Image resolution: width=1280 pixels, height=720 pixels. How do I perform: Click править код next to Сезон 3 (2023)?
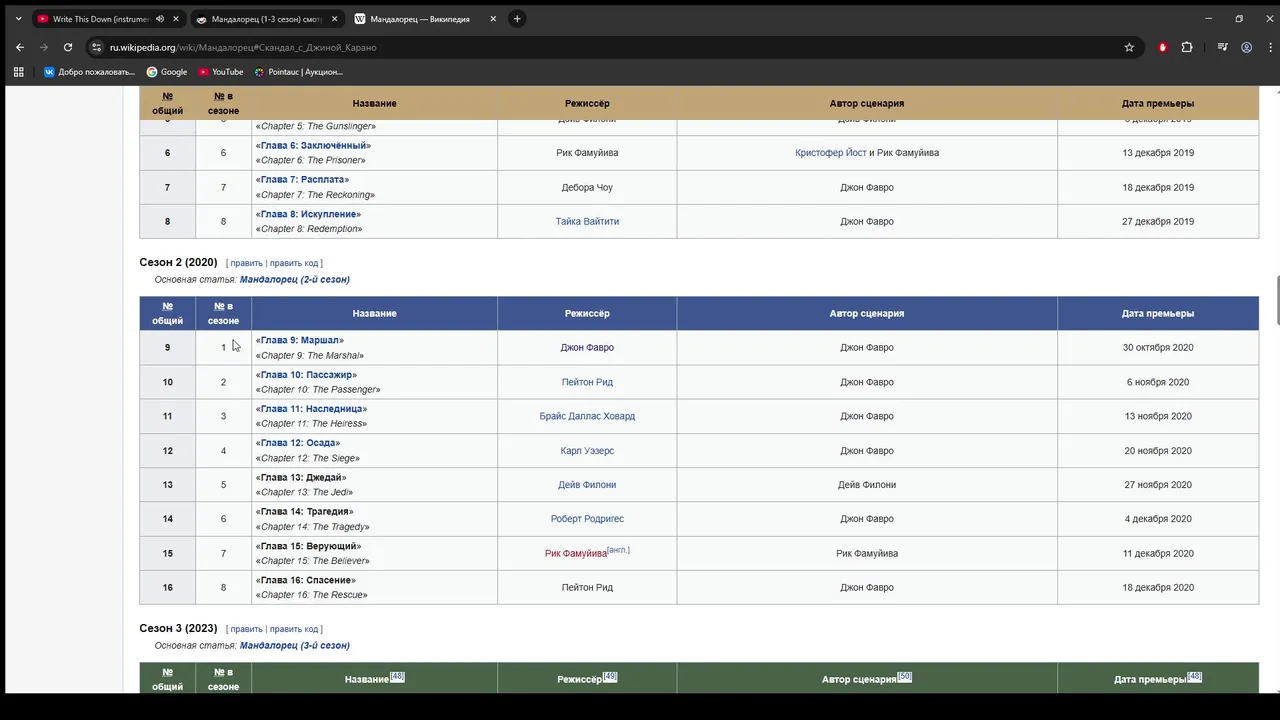[x=294, y=629]
